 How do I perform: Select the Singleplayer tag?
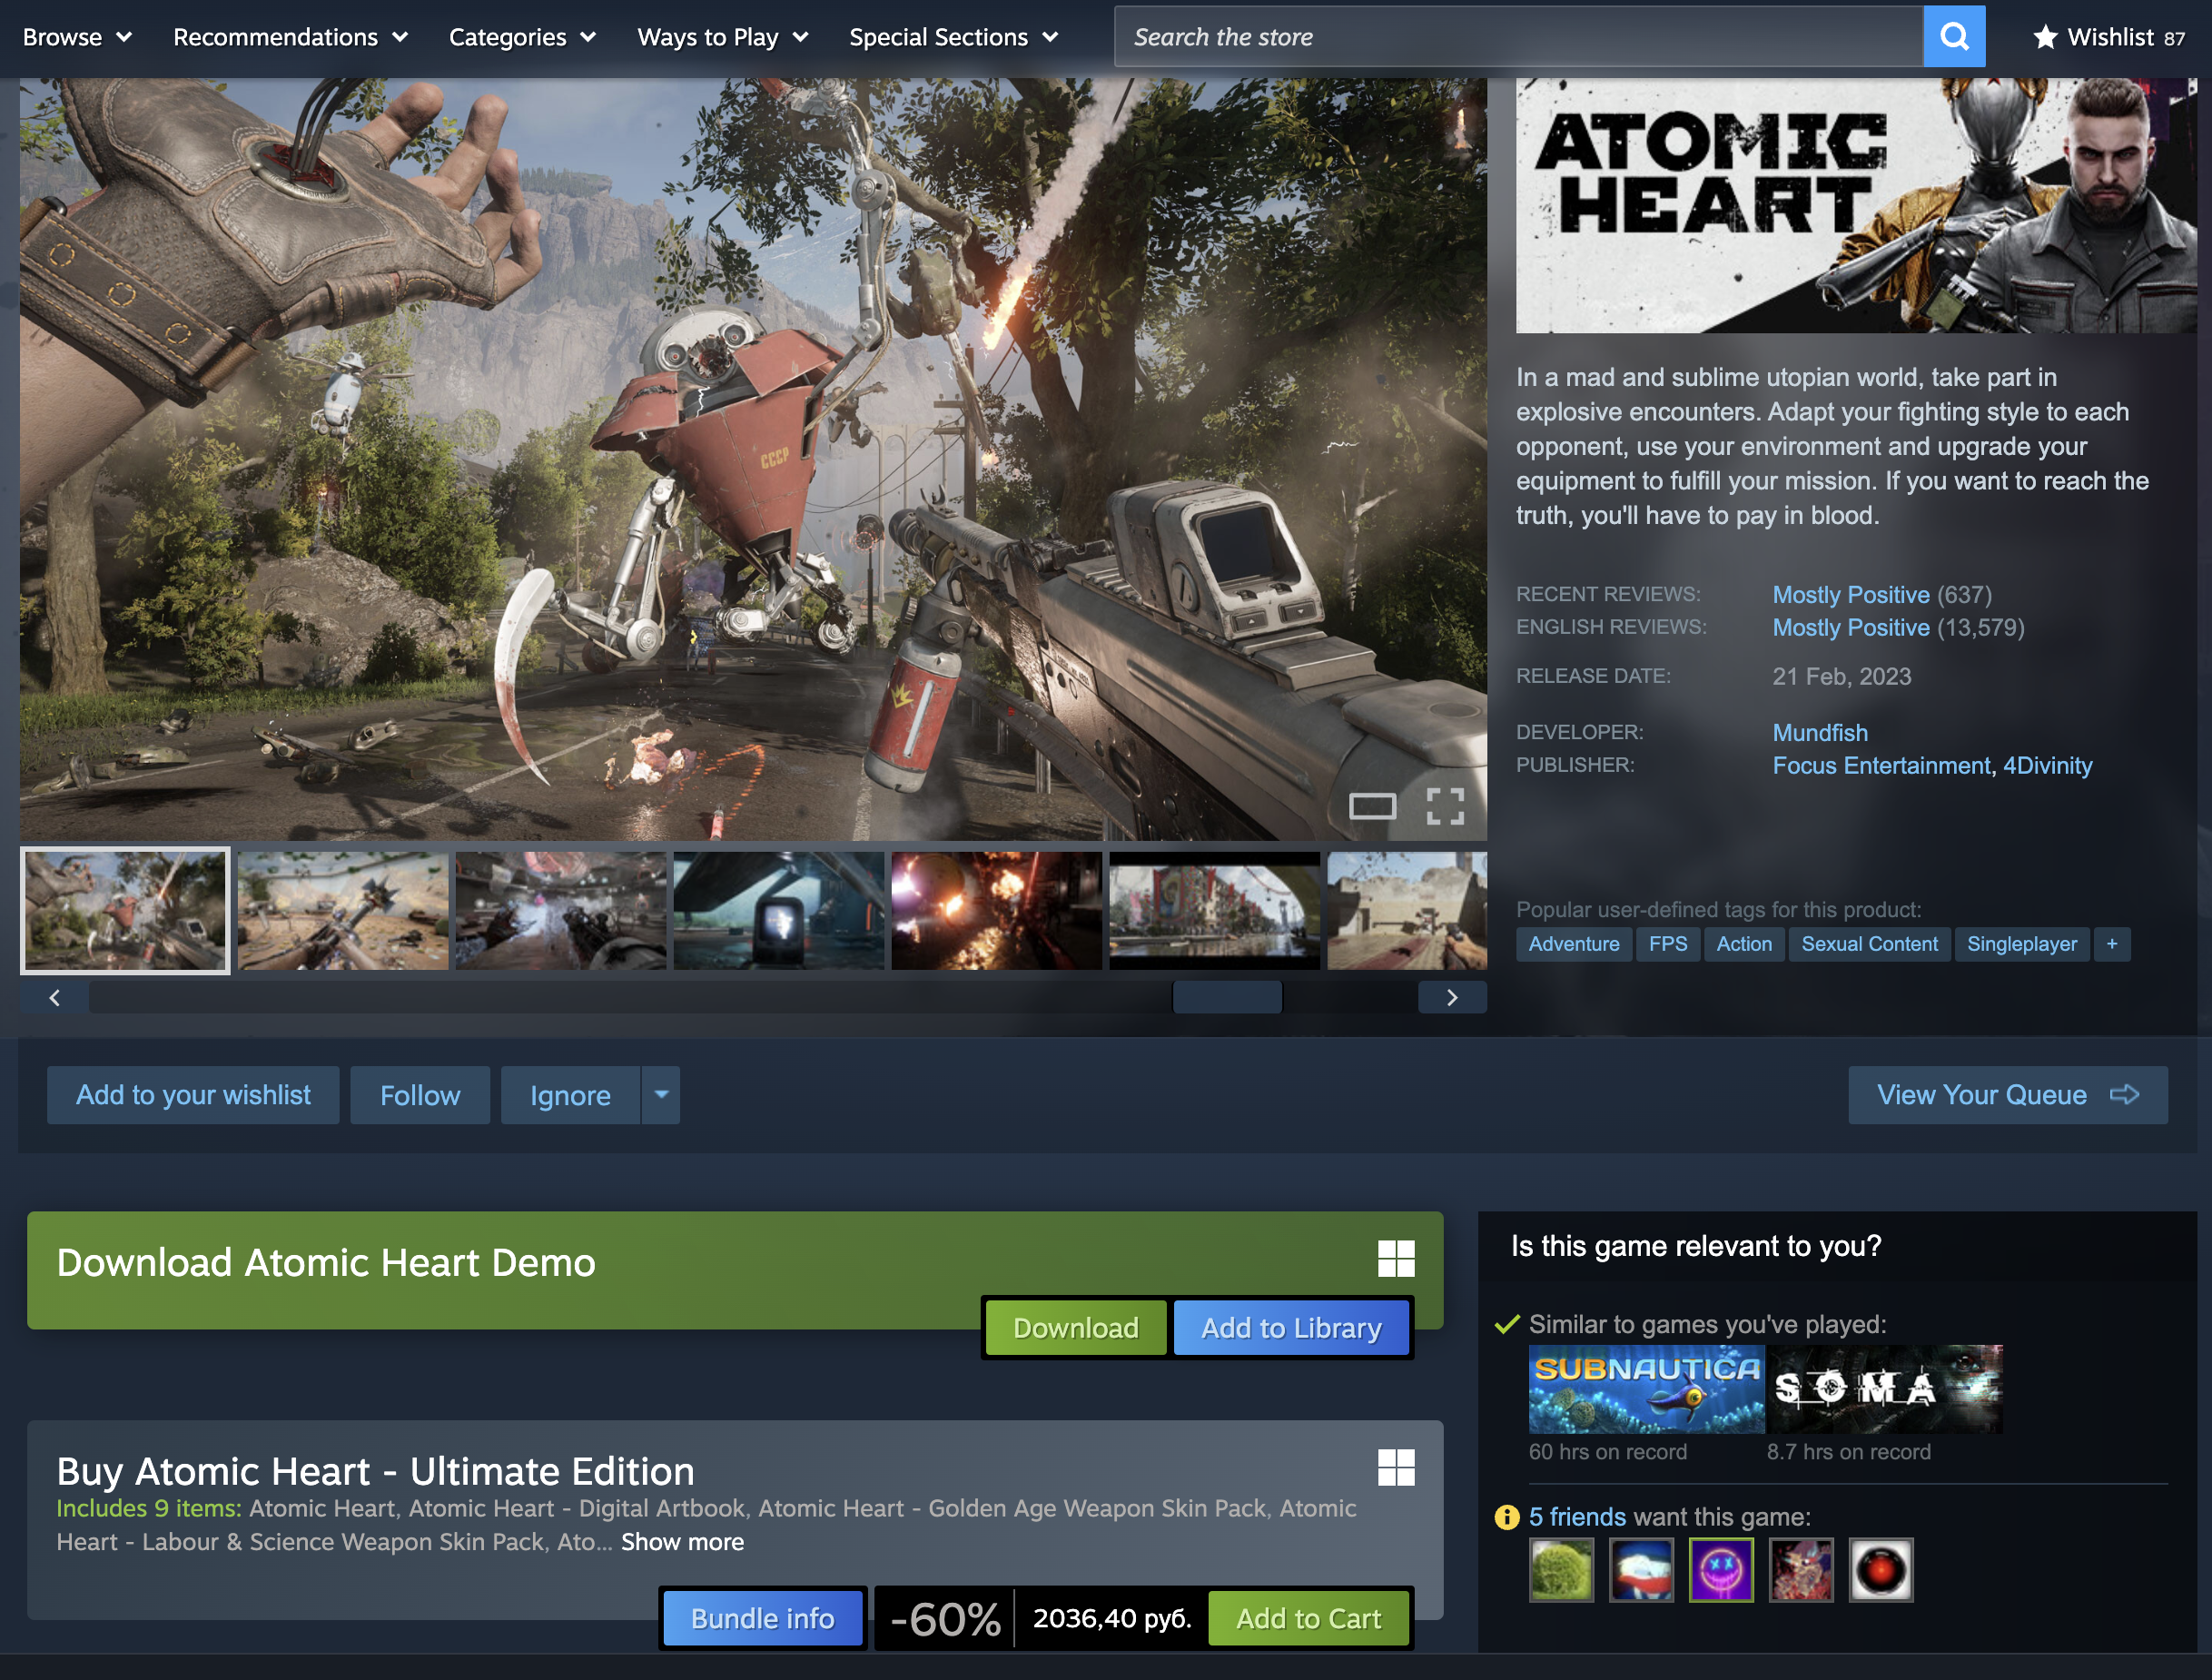tap(2022, 944)
